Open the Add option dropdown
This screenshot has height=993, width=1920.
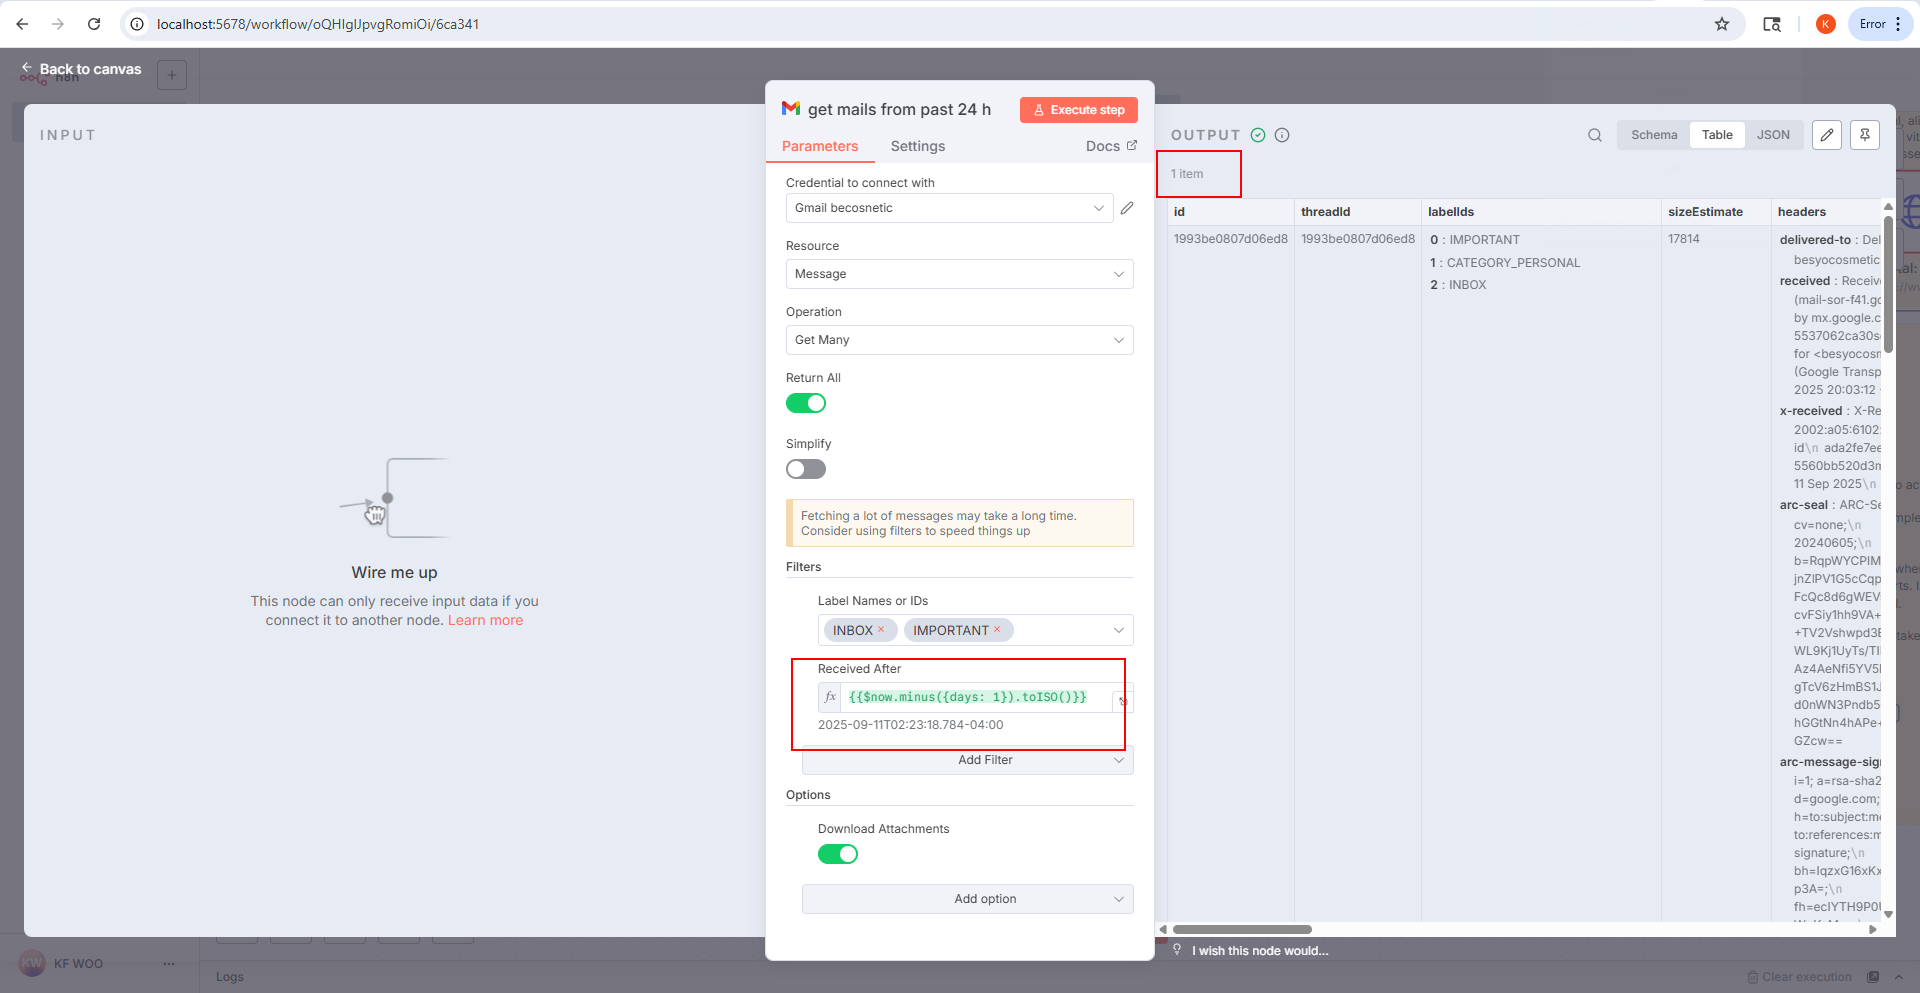[968, 899]
